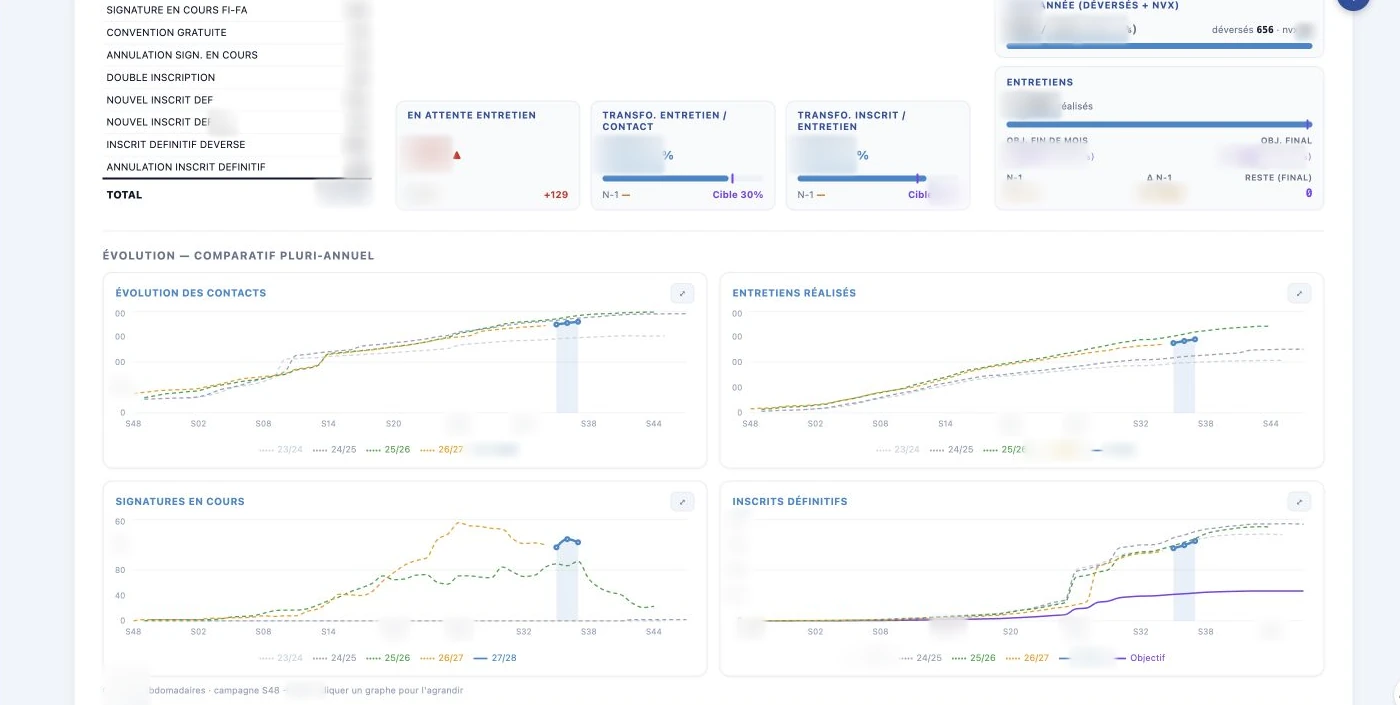
Task: Click the TOTAL row label
Action: (x=124, y=195)
